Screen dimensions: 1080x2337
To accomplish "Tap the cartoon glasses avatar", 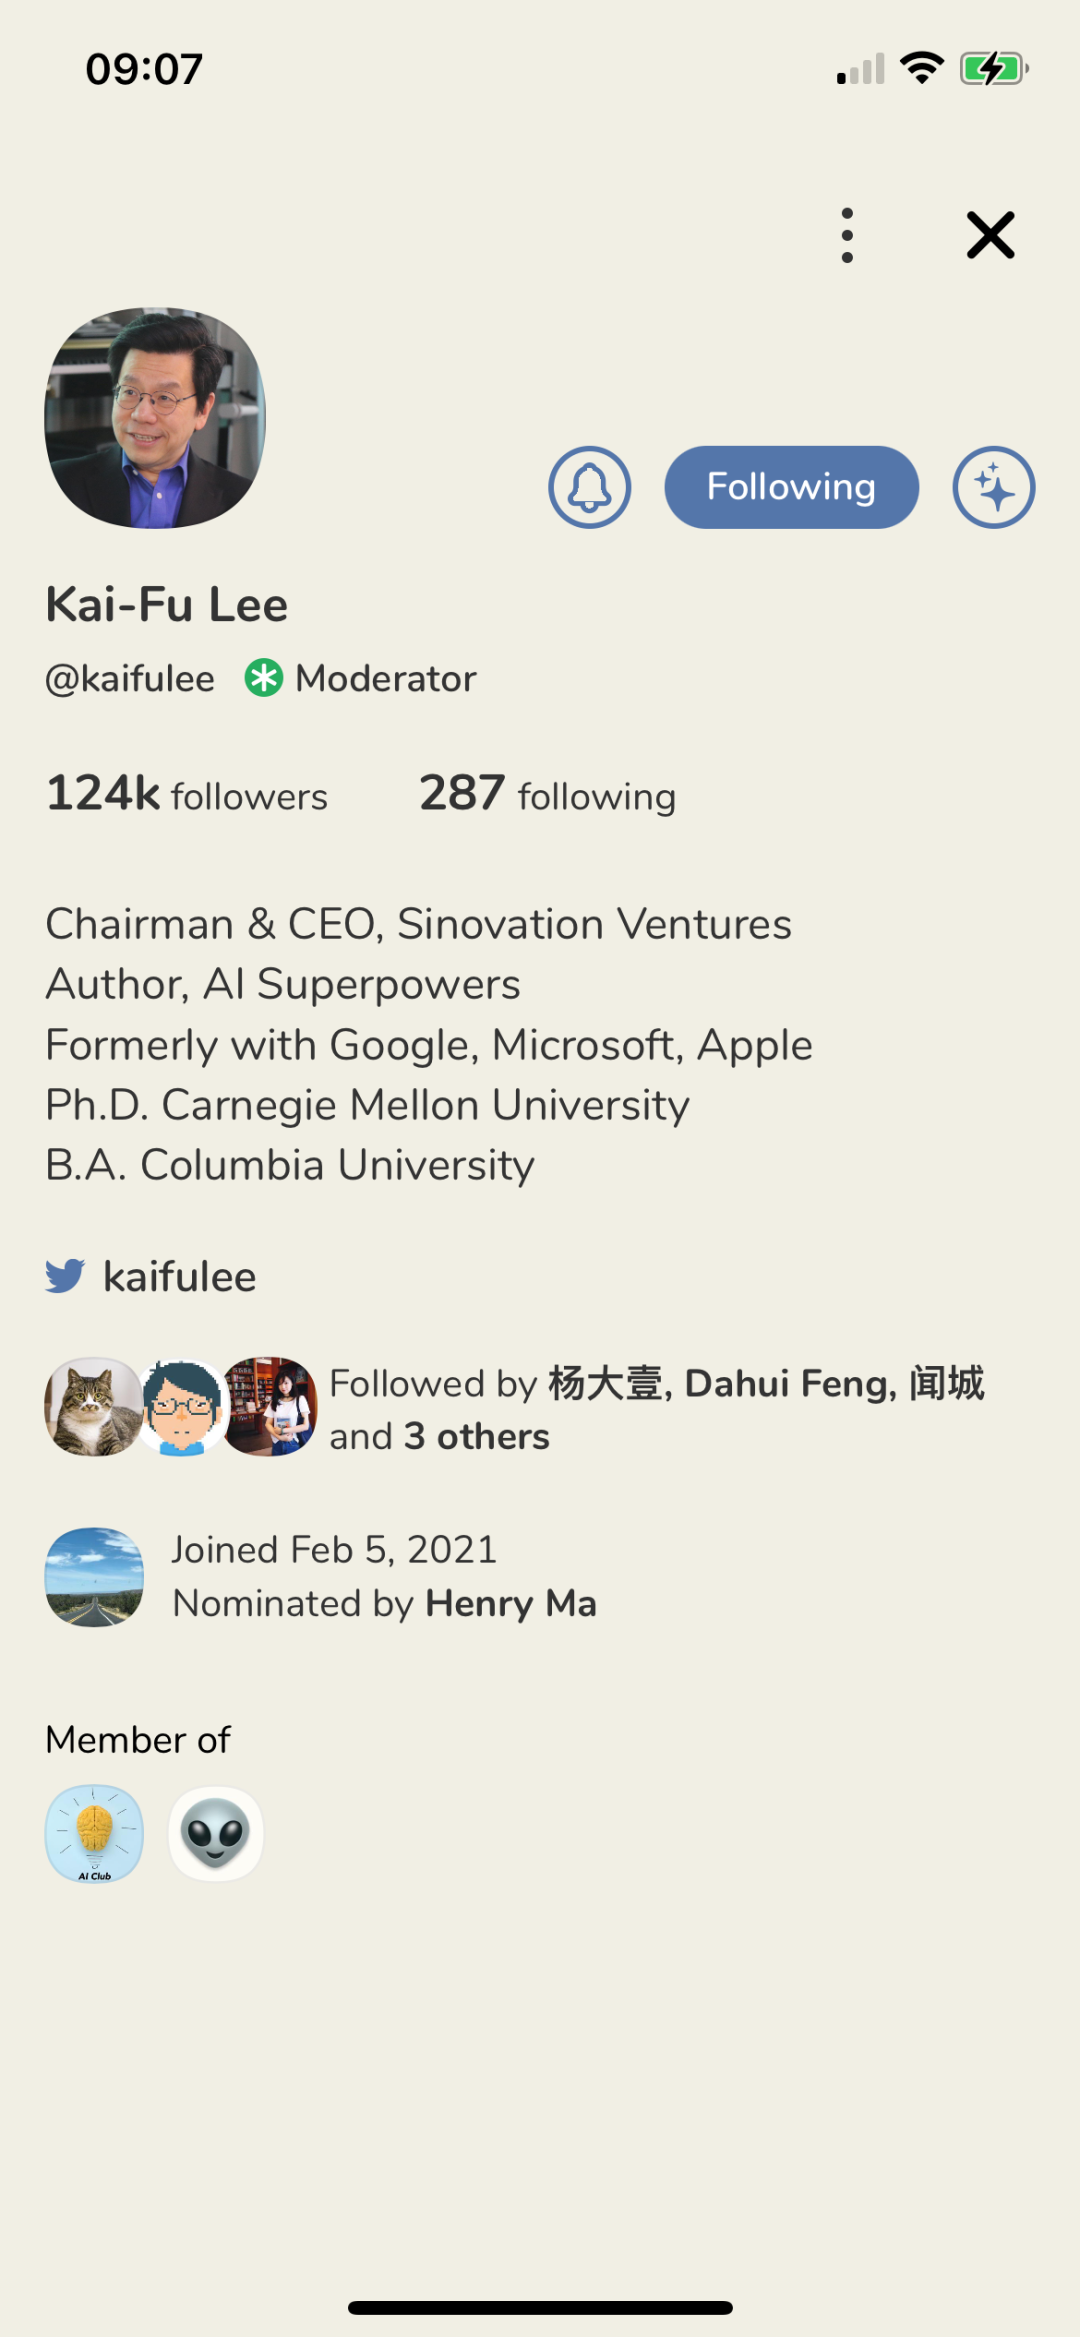I will [182, 1406].
